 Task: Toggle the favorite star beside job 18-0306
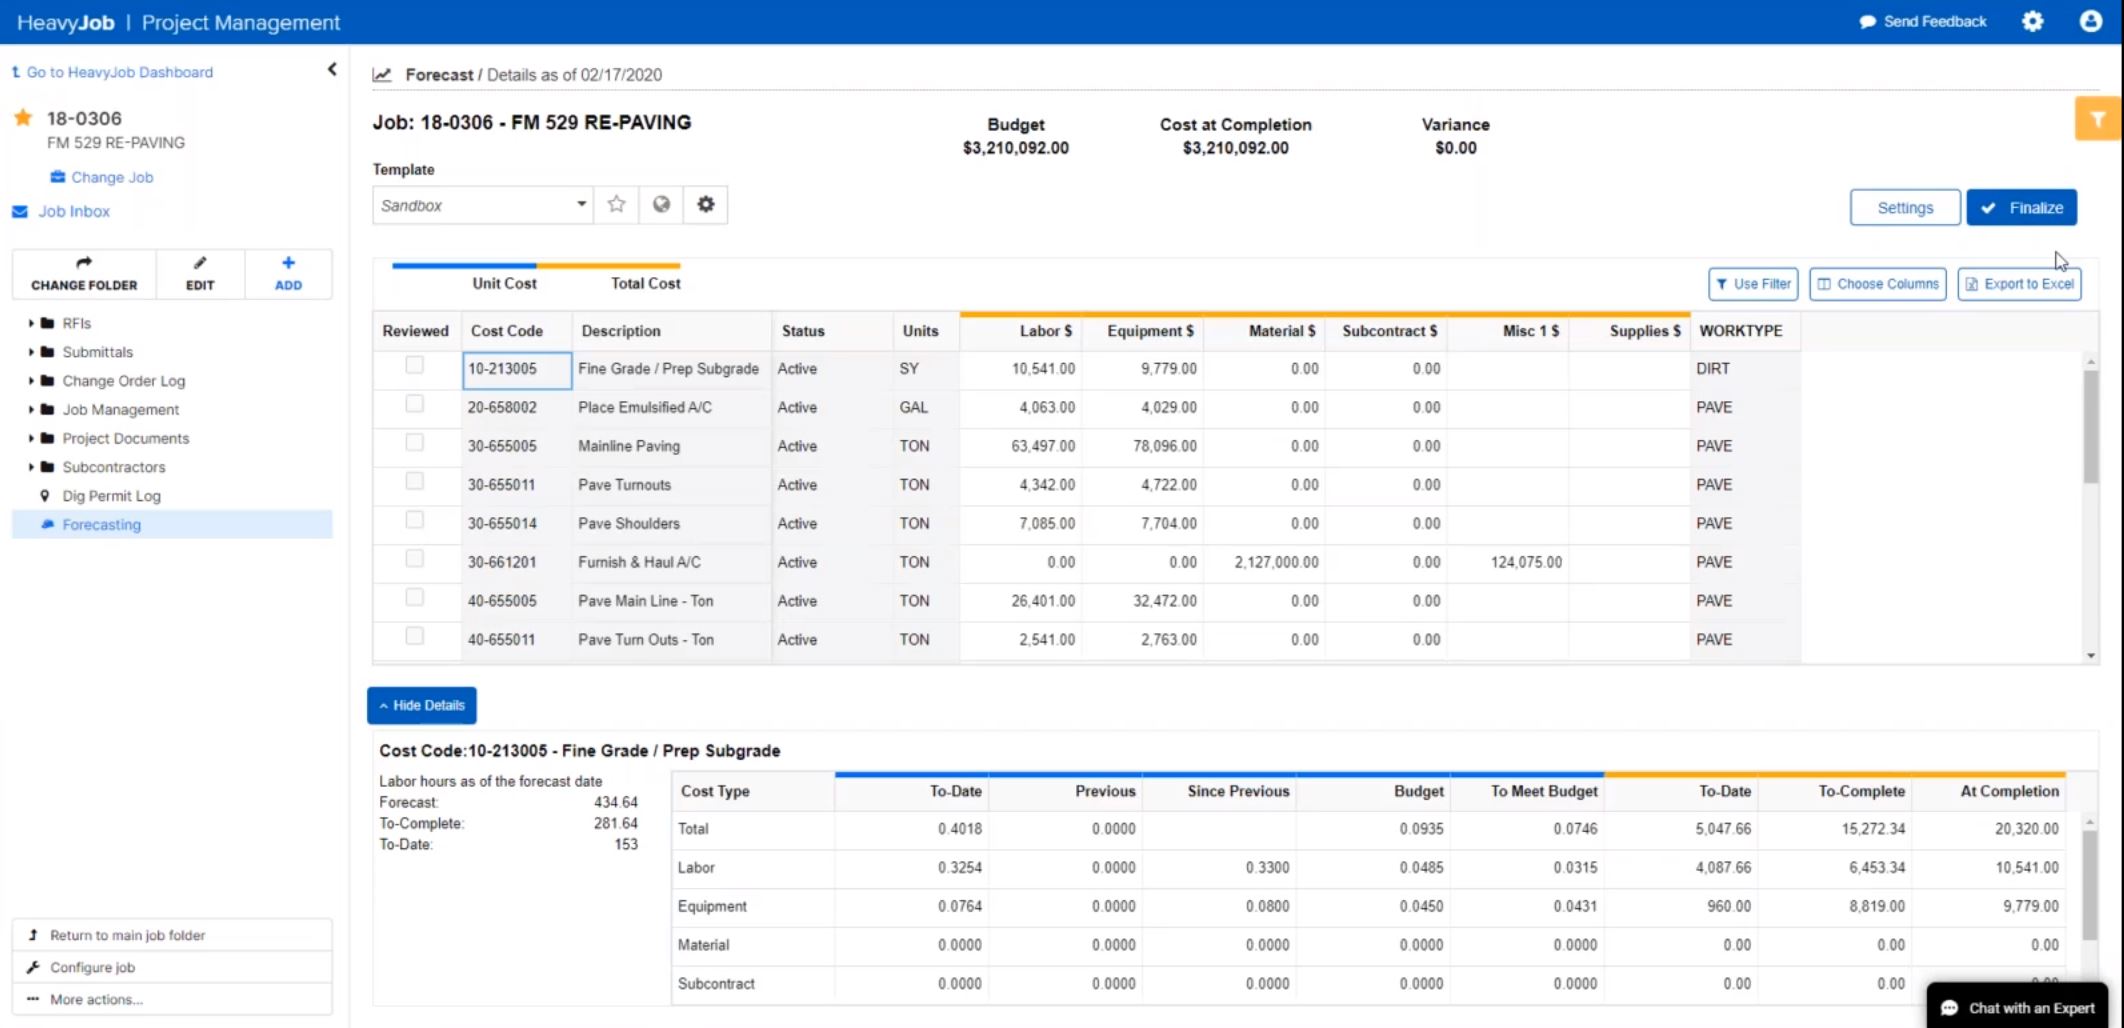point(23,118)
